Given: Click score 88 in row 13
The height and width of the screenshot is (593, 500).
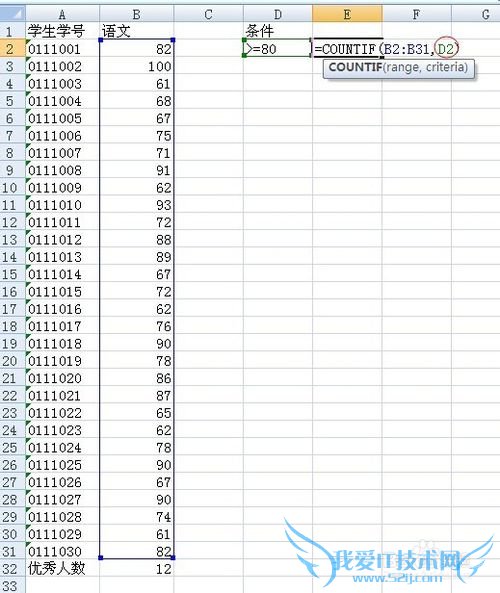Looking at the screenshot, I should pos(137,239).
